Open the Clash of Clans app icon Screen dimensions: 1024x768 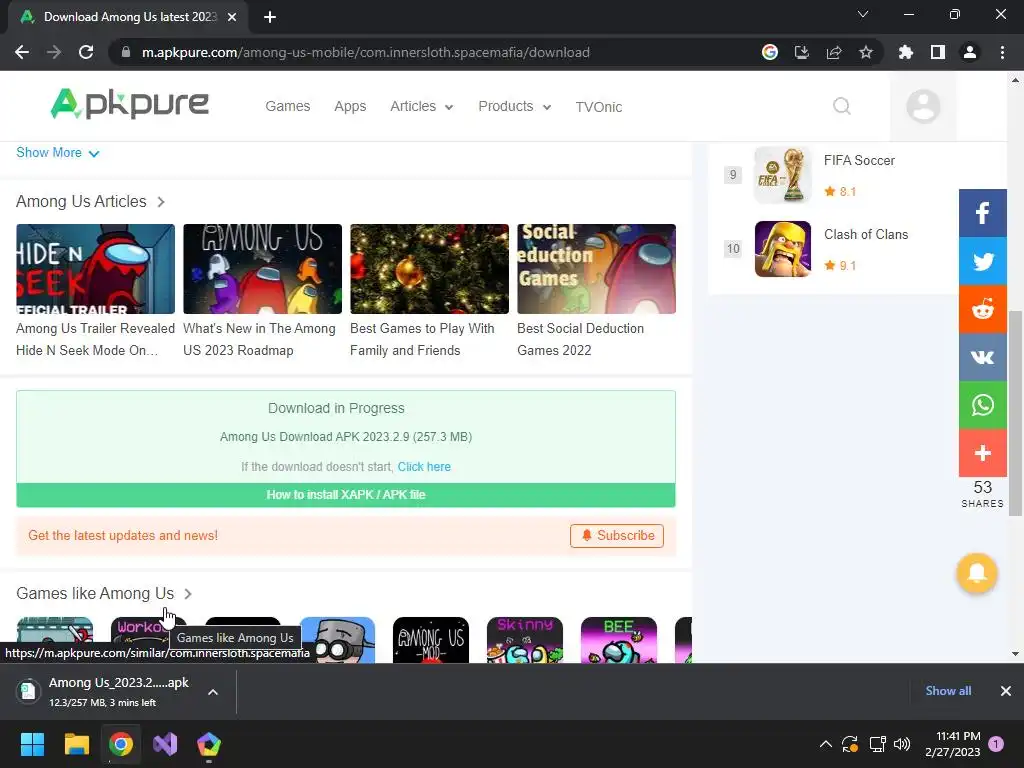coord(782,249)
